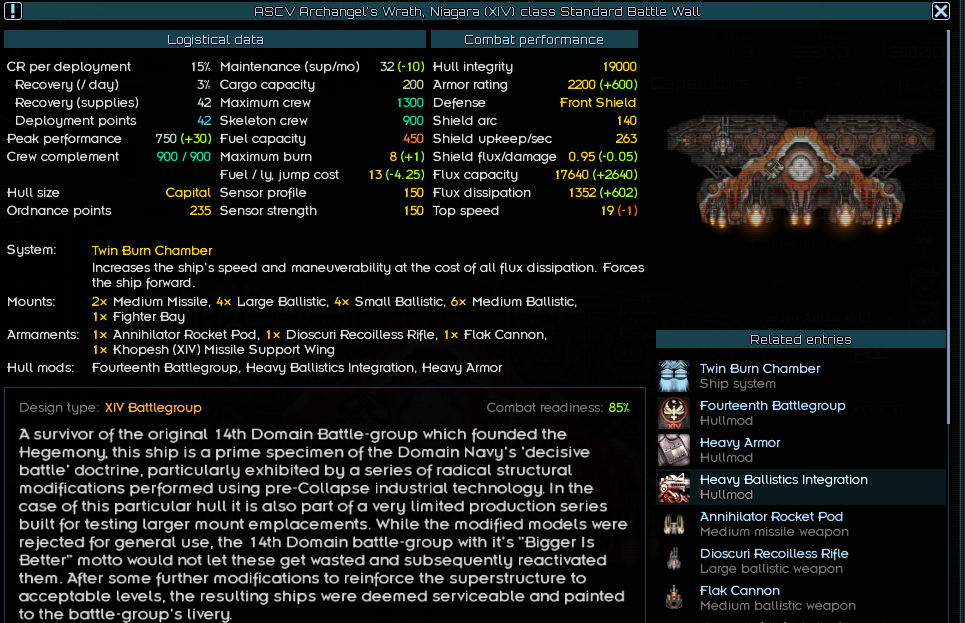Click the exclamation mark icon in title bar
The image size is (965, 623).
click(x=13, y=11)
